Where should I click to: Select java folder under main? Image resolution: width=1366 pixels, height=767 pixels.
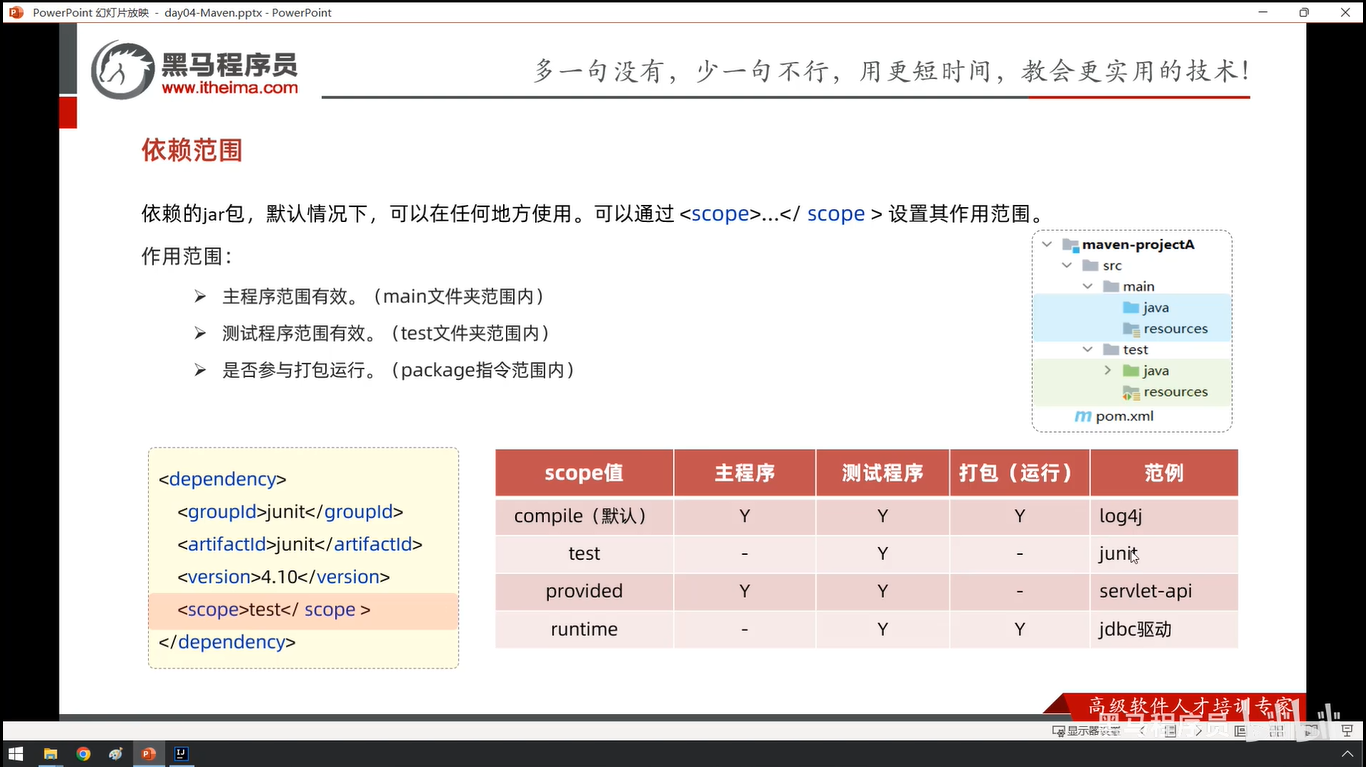1146,307
